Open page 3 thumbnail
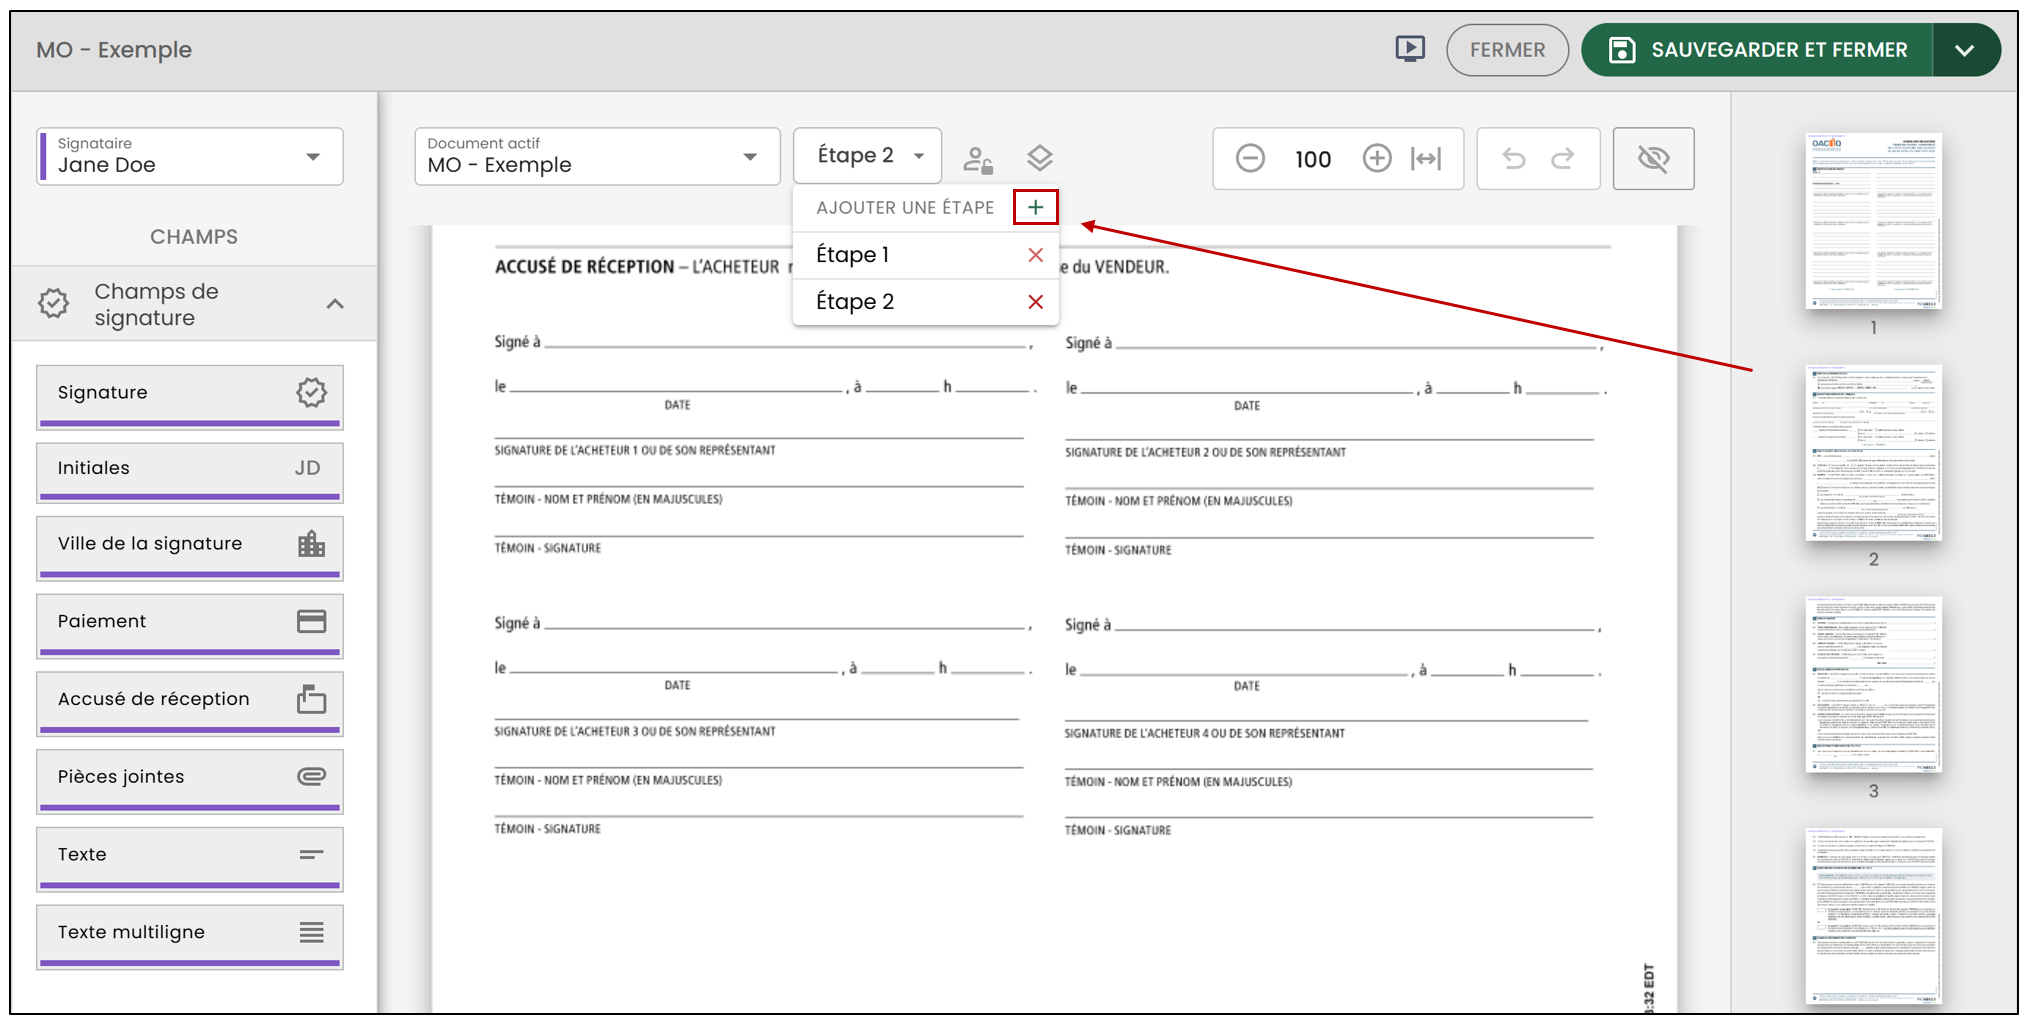The image size is (2028, 1024). (x=1873, y=685)
